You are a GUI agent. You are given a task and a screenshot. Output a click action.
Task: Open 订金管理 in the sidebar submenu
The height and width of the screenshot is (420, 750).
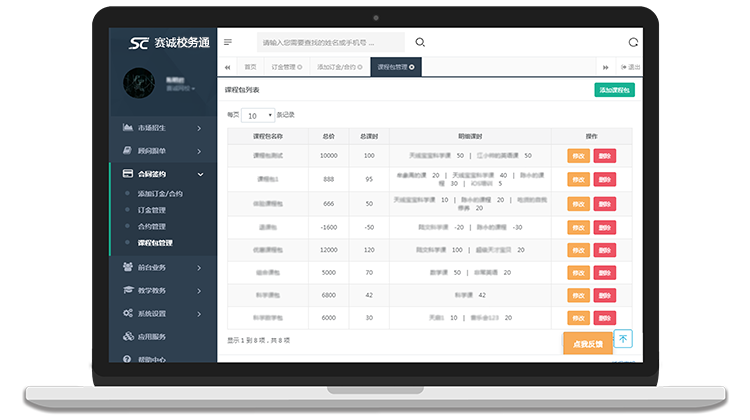[x=152, y=210]
